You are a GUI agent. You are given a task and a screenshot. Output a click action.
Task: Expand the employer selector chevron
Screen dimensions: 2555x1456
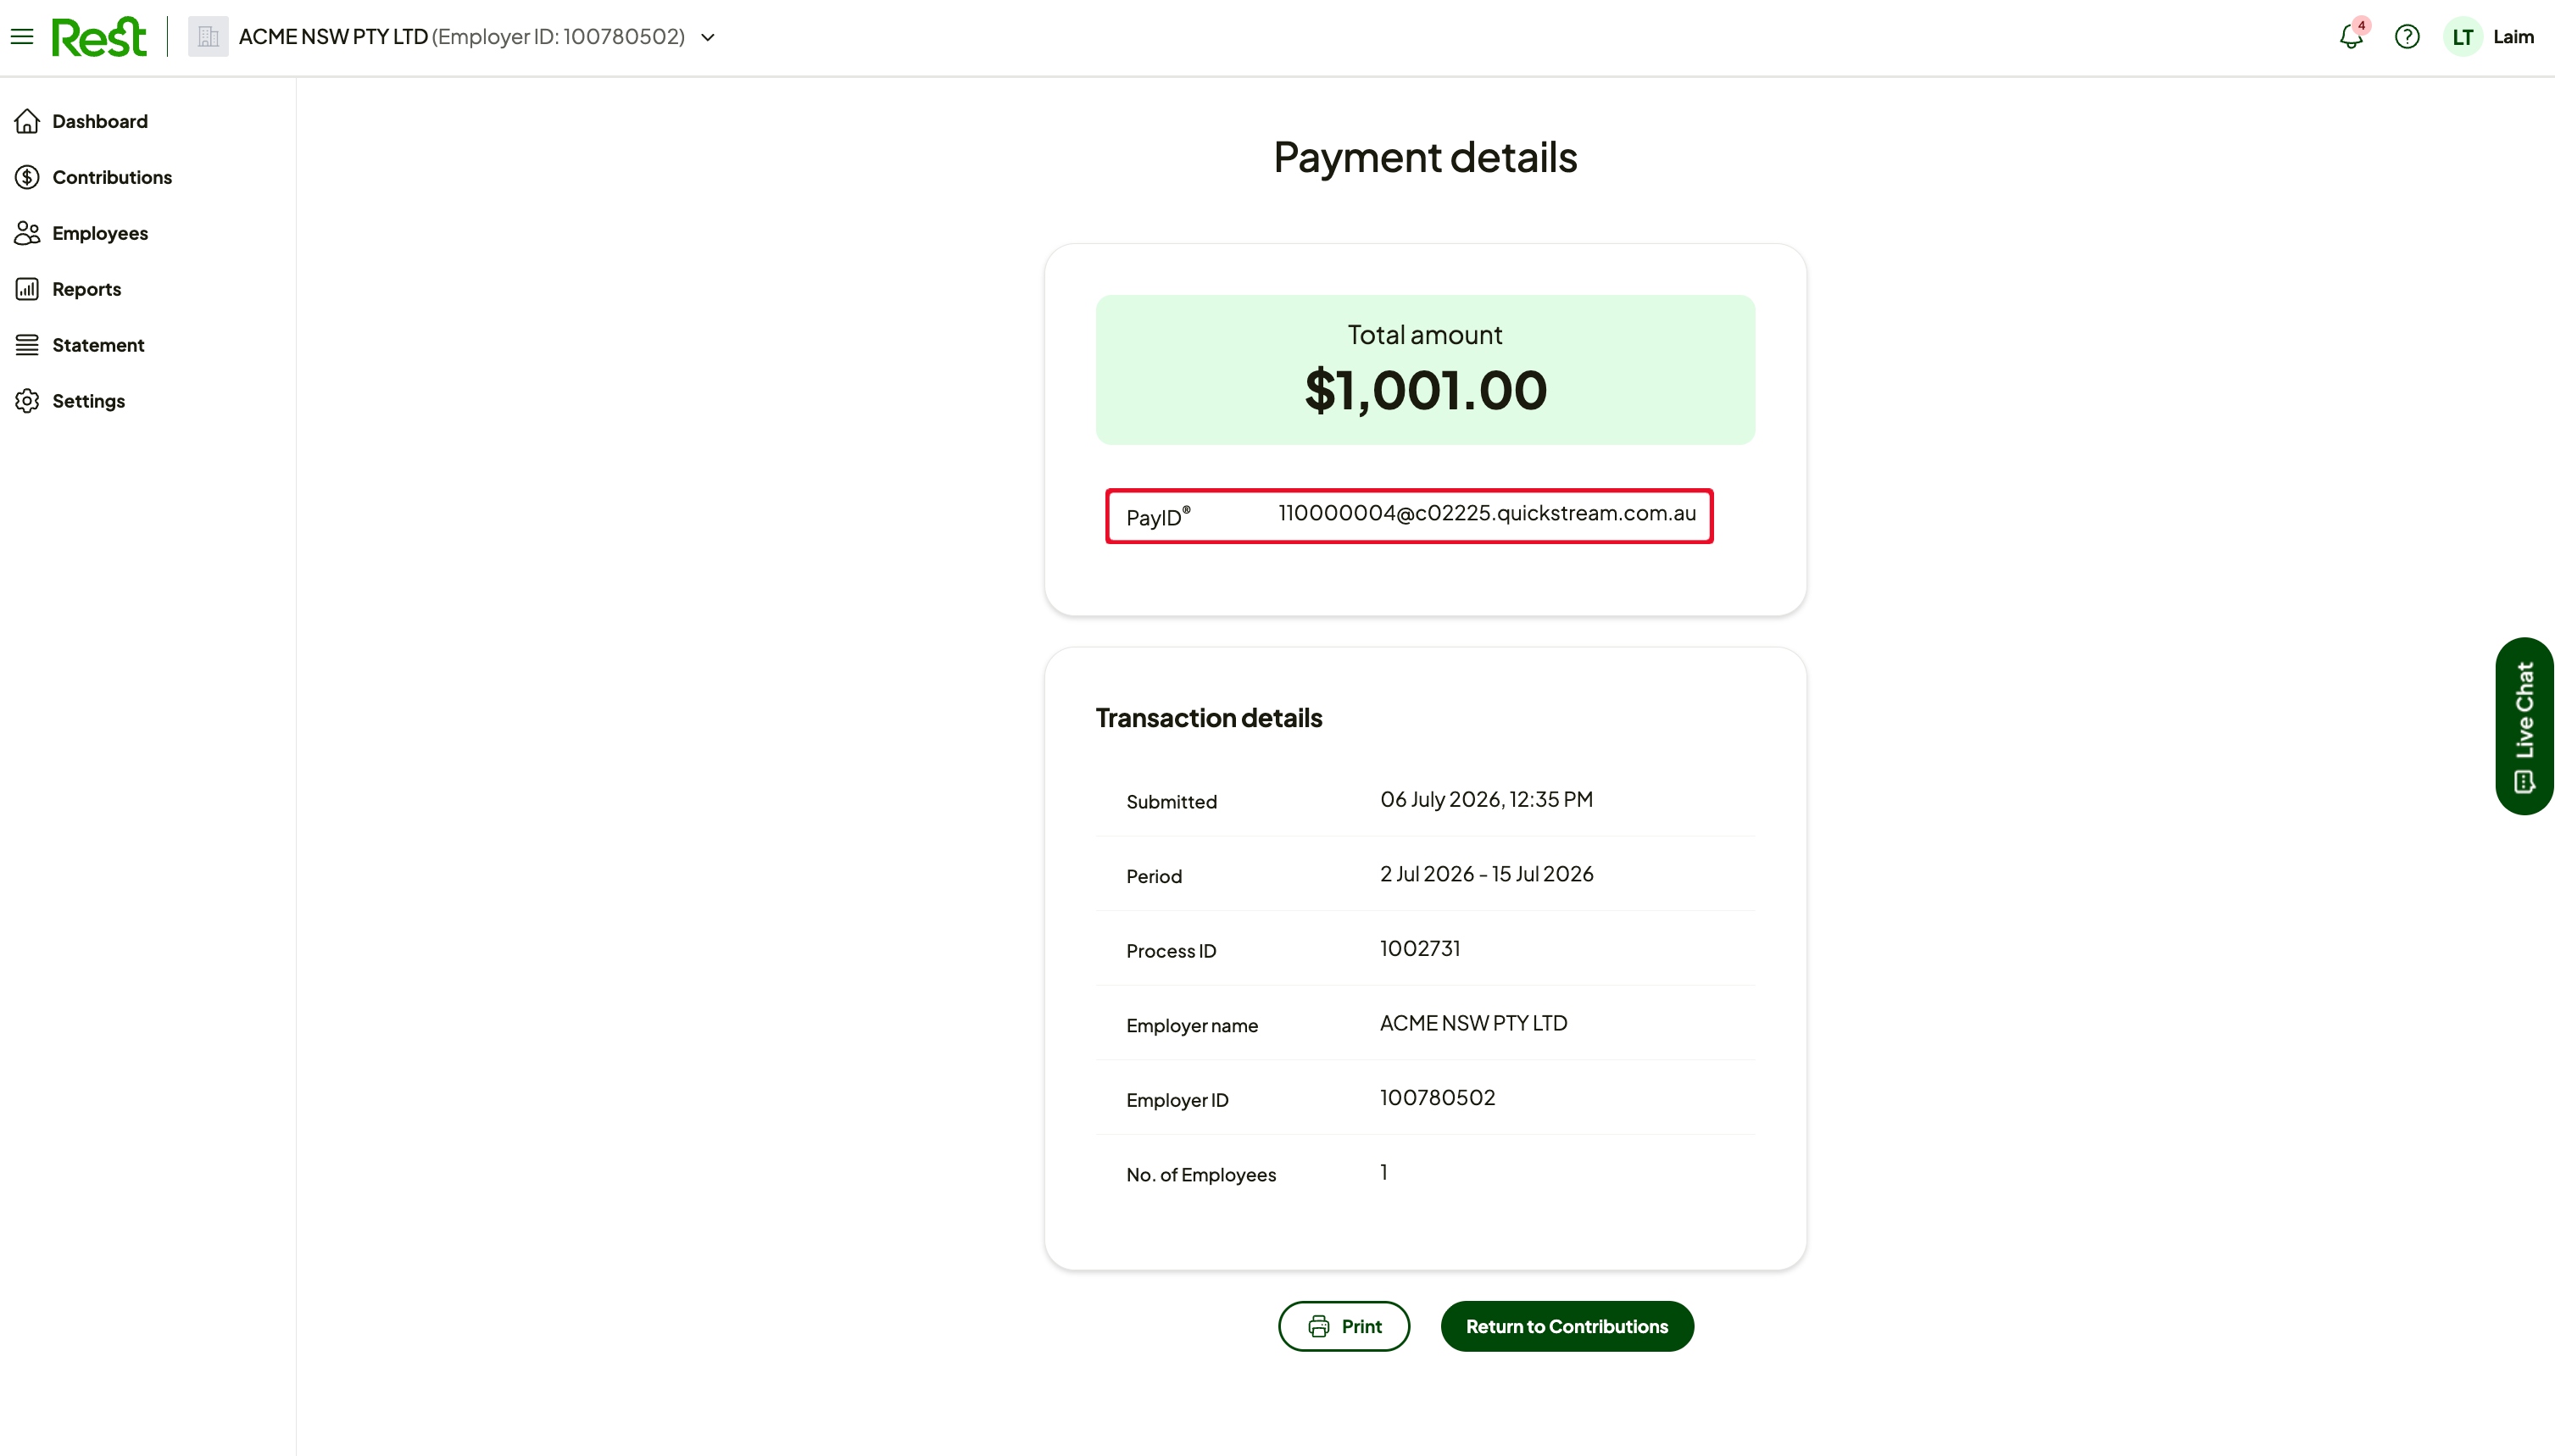[708, 38]
